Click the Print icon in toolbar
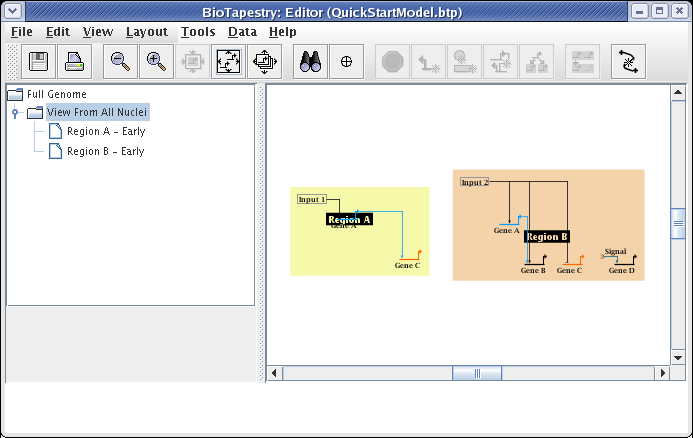 (x=75, y=62)
